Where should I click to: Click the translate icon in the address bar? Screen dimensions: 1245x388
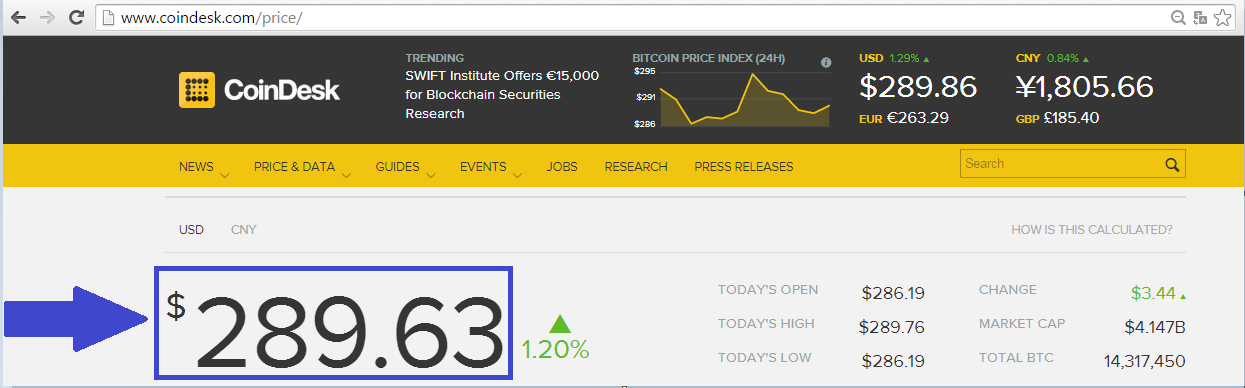(1201, 18)
